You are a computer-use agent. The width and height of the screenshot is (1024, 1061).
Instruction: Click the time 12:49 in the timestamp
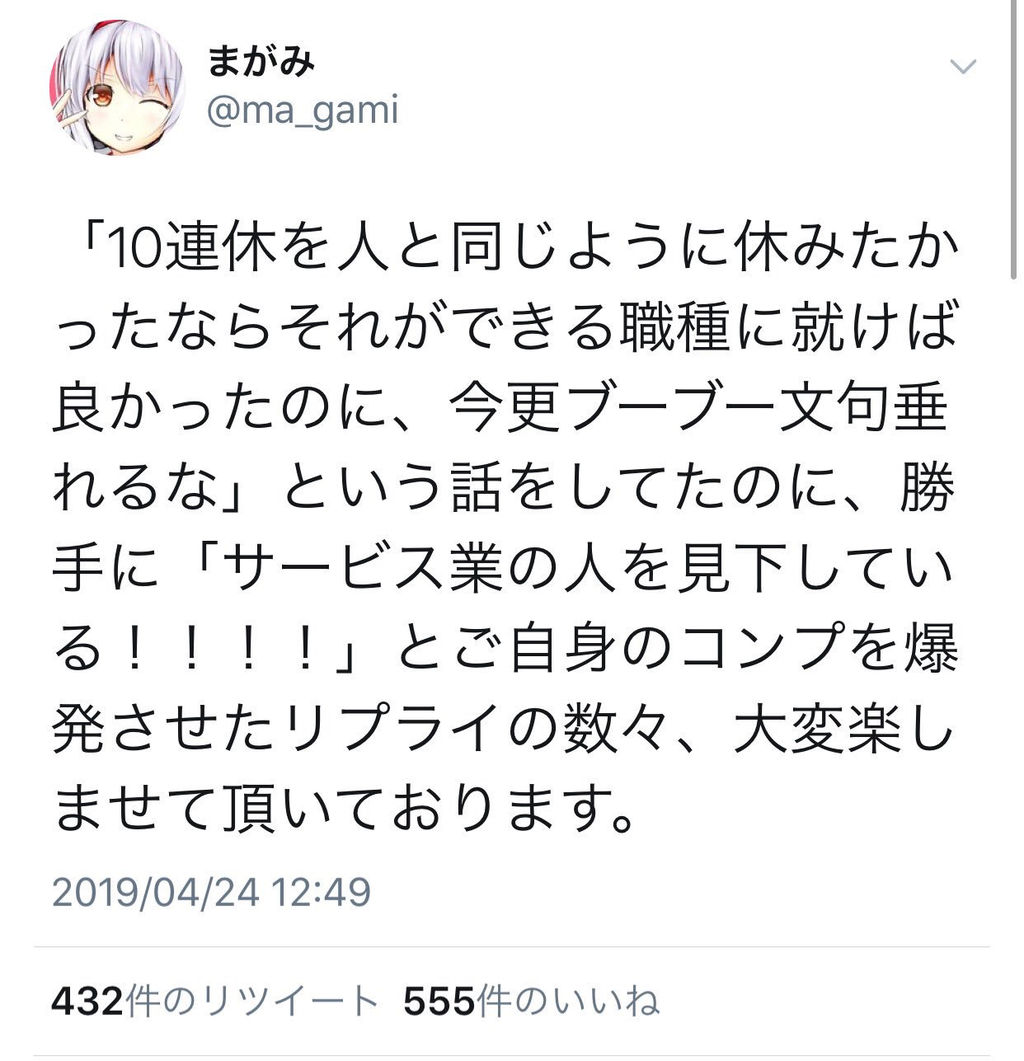(321, 892)
